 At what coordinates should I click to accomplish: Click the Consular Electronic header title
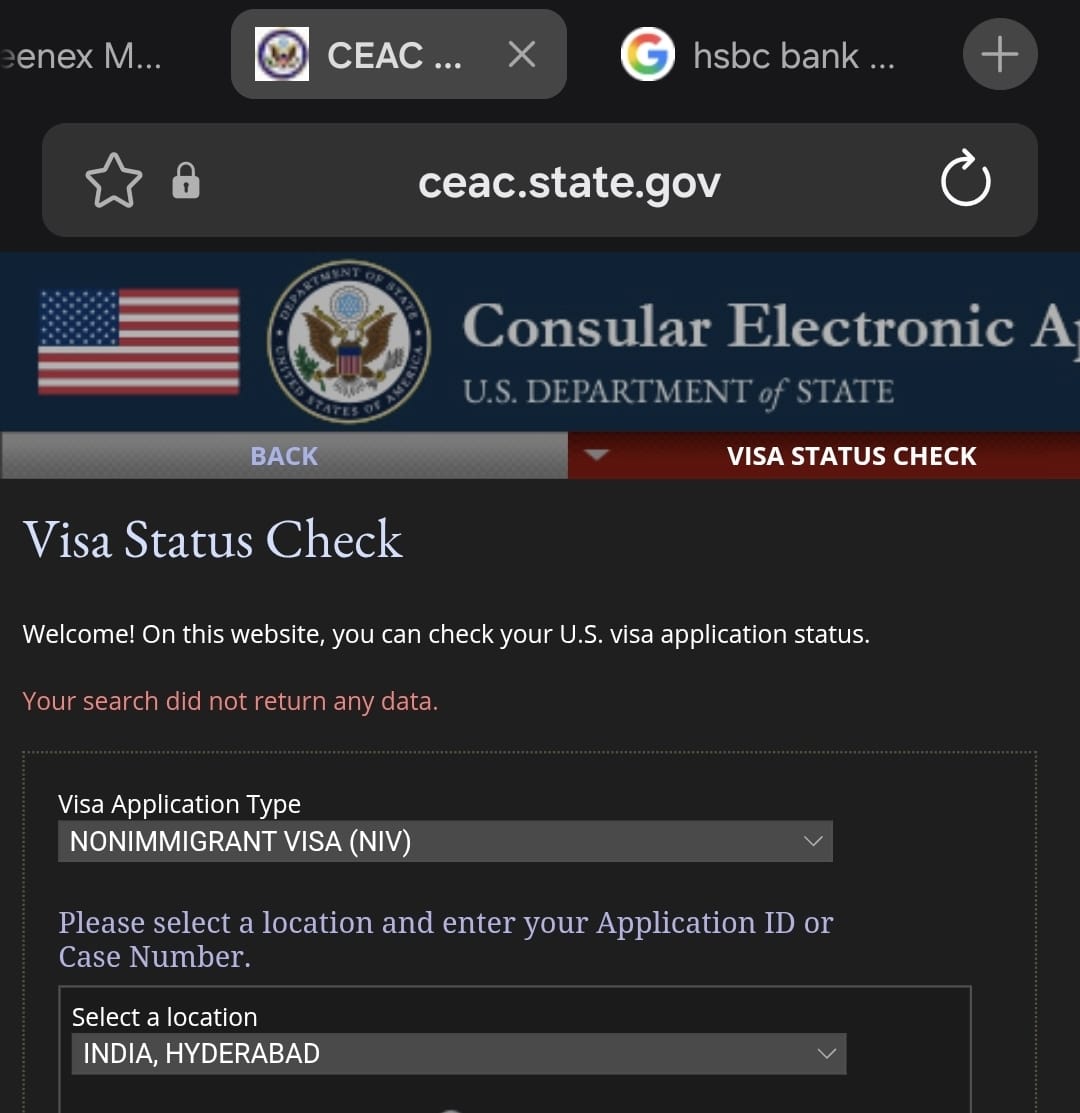771,325
